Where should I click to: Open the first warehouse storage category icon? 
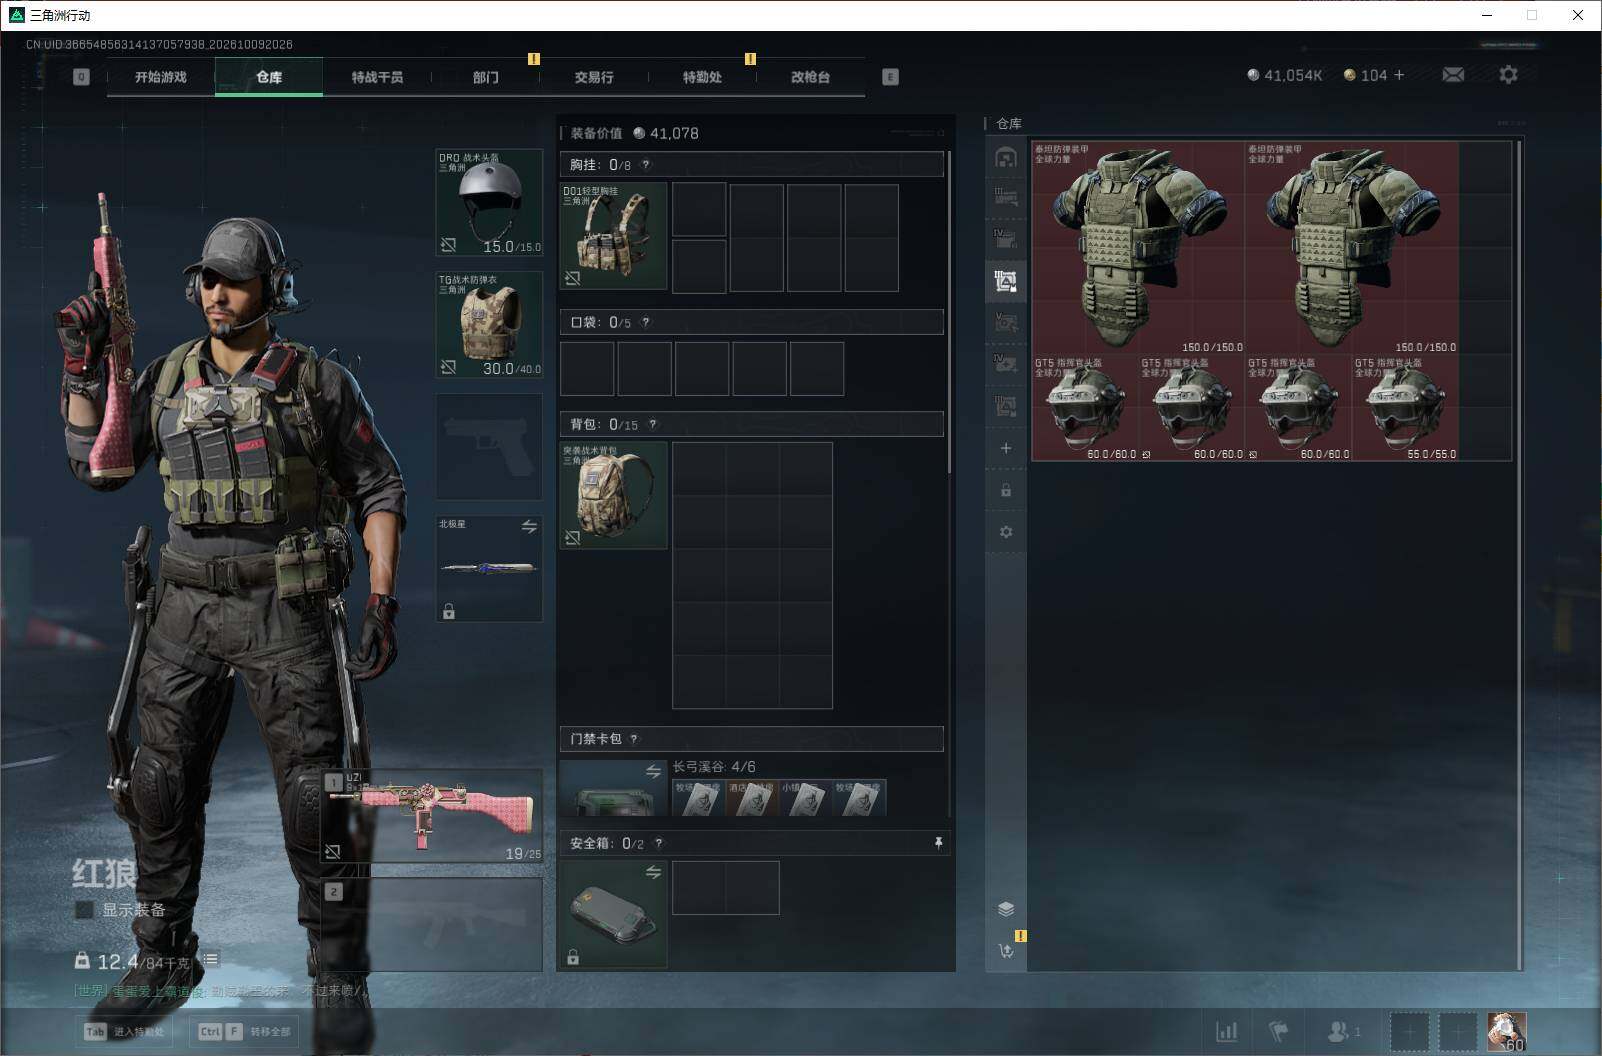click(x=1006, y=157)
